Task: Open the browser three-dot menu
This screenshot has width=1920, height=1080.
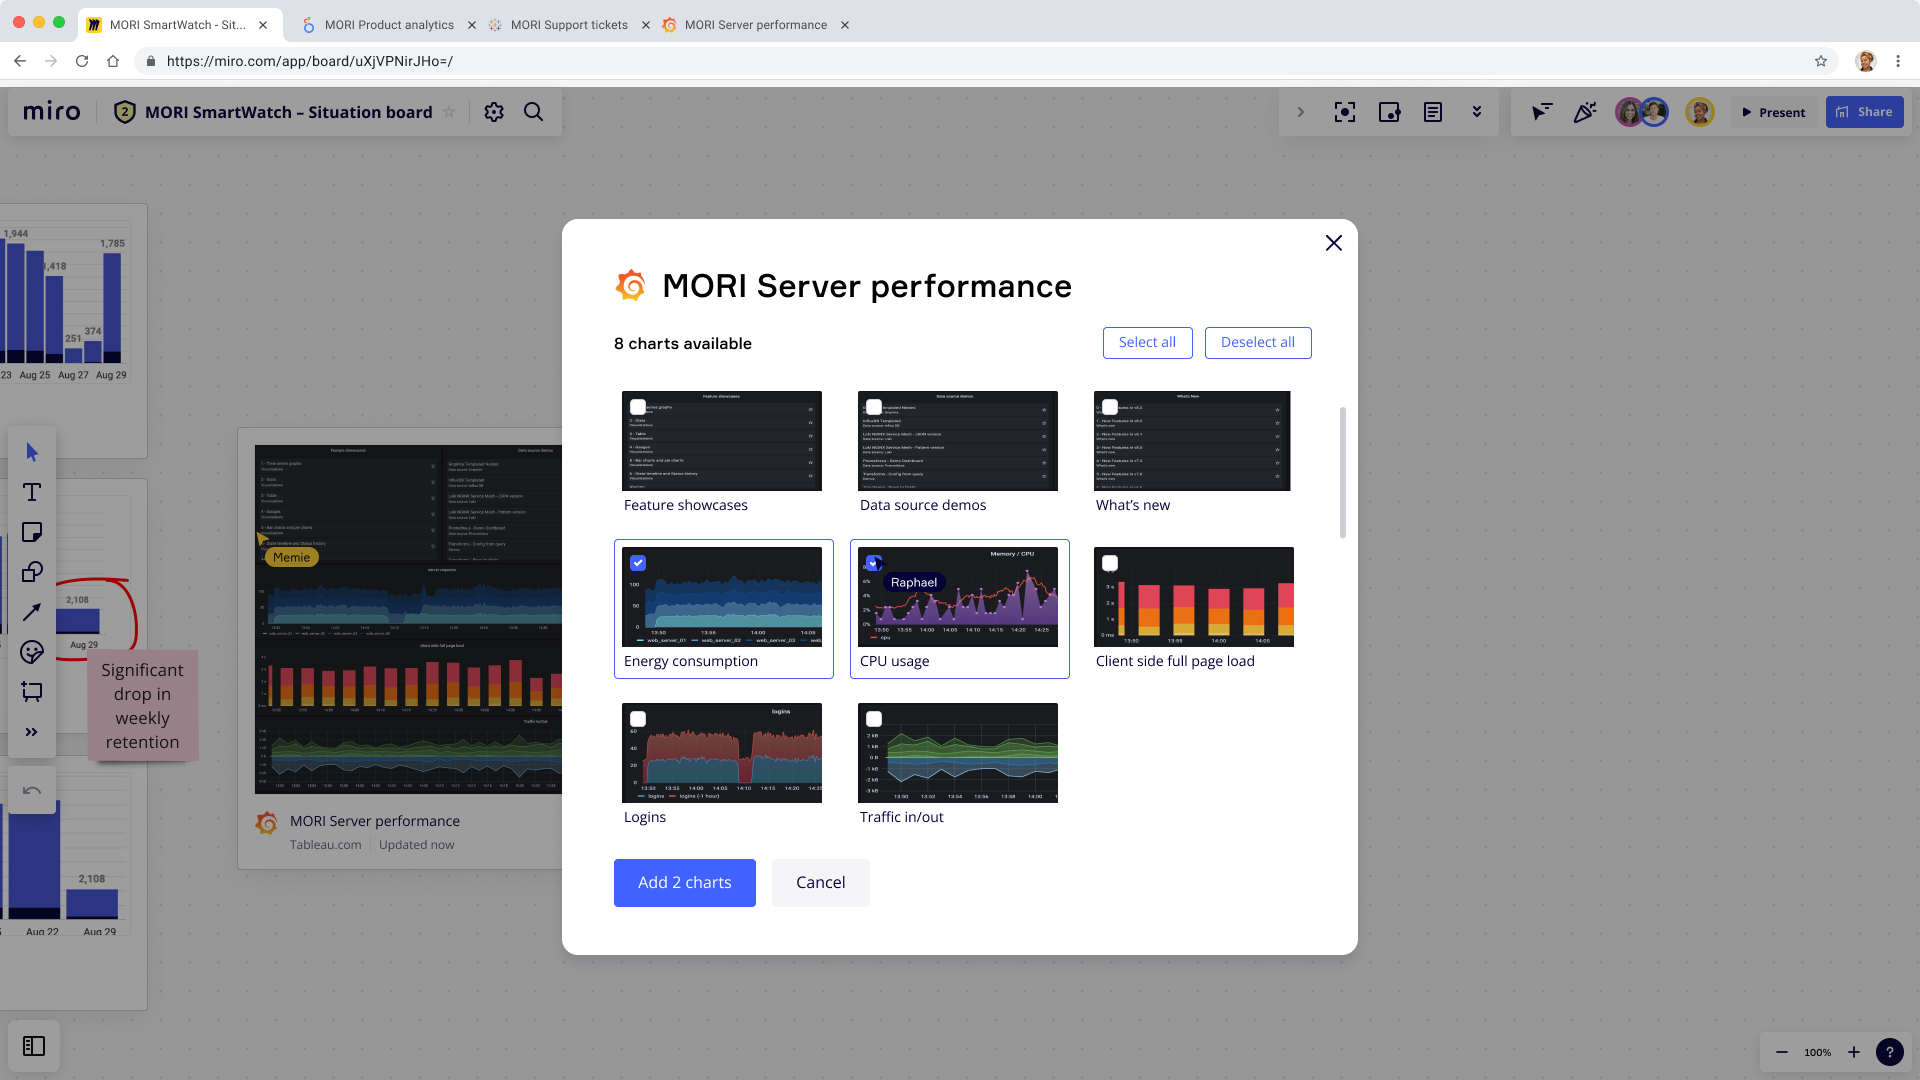Action: [x=1898, y=61]
